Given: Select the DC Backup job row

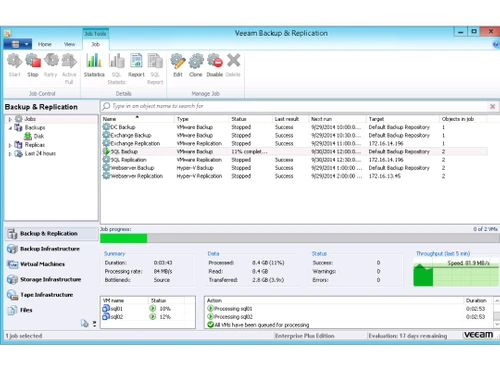Looking at the screenshot, I should point(294,127).
